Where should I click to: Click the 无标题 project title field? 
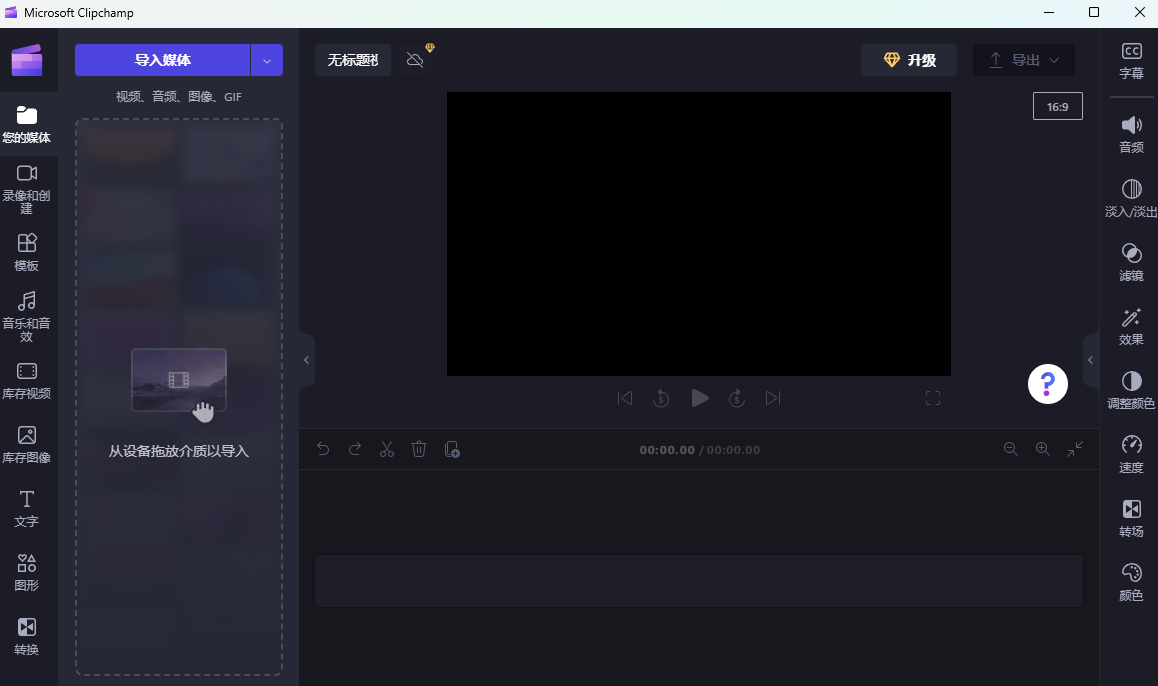point(353,60)
